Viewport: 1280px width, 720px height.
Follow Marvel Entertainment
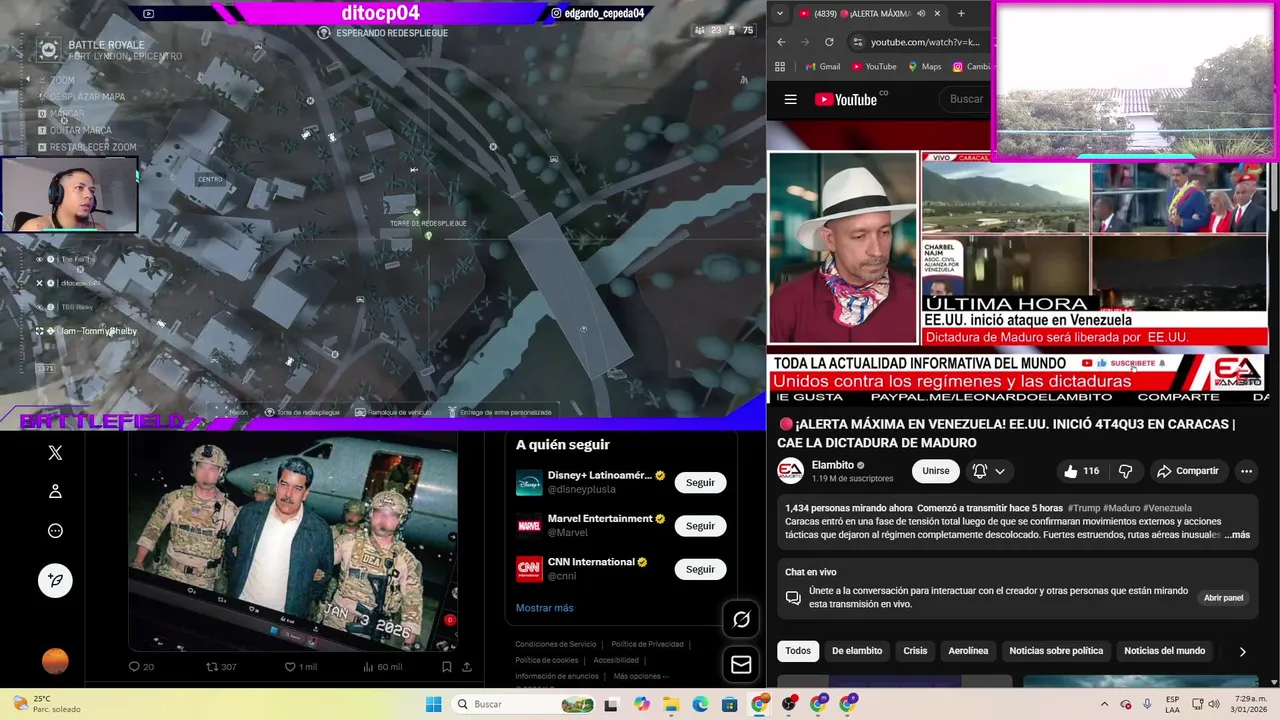coord(700,526)
